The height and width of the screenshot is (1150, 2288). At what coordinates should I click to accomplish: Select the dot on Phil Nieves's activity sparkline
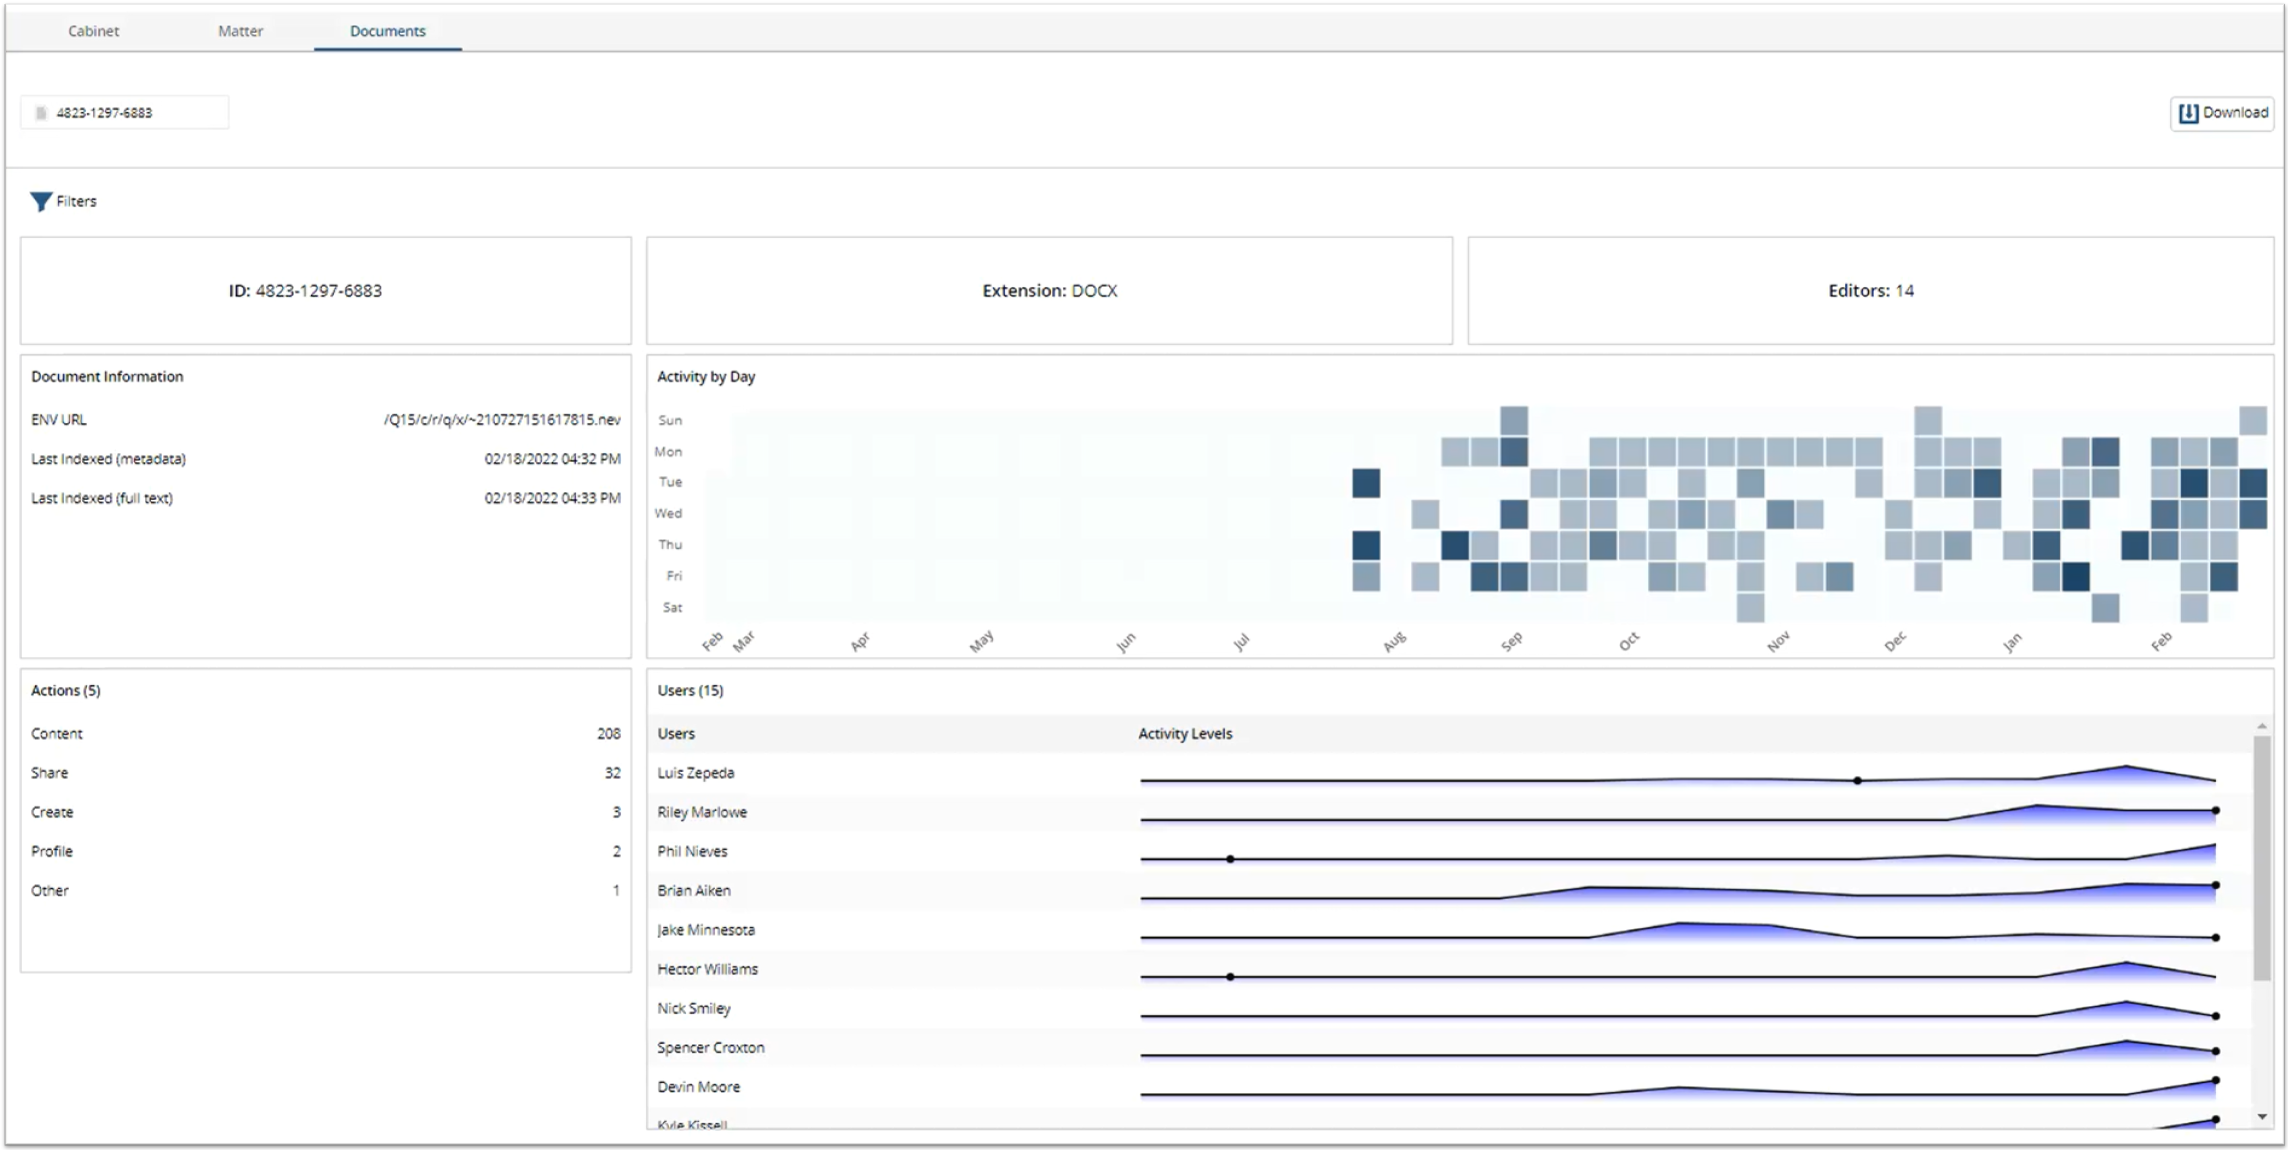click(x=1229, y=858)
